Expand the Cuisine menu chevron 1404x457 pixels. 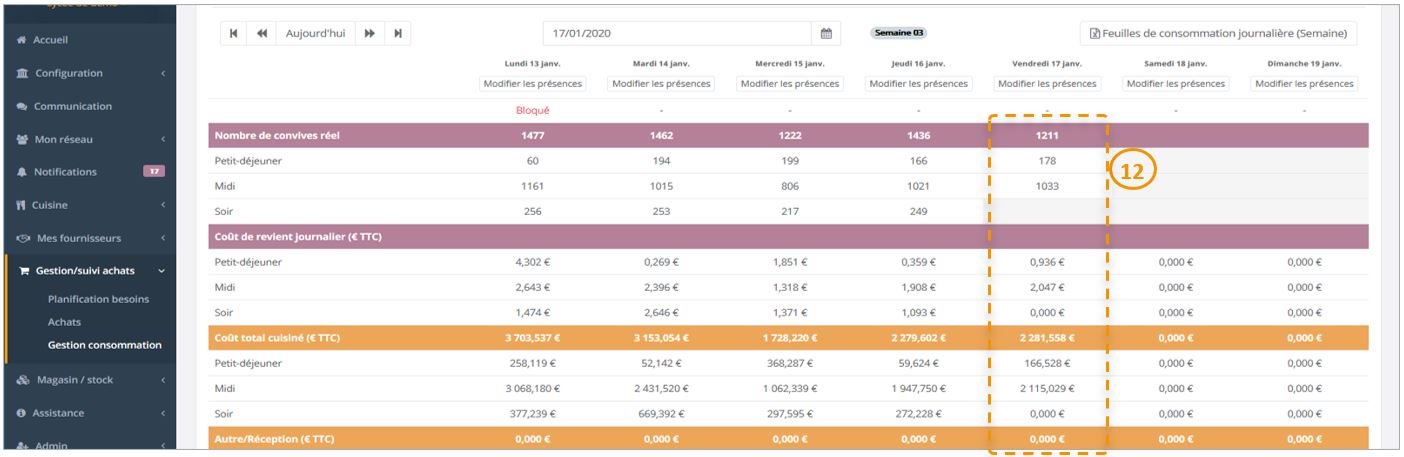point(162,205)
